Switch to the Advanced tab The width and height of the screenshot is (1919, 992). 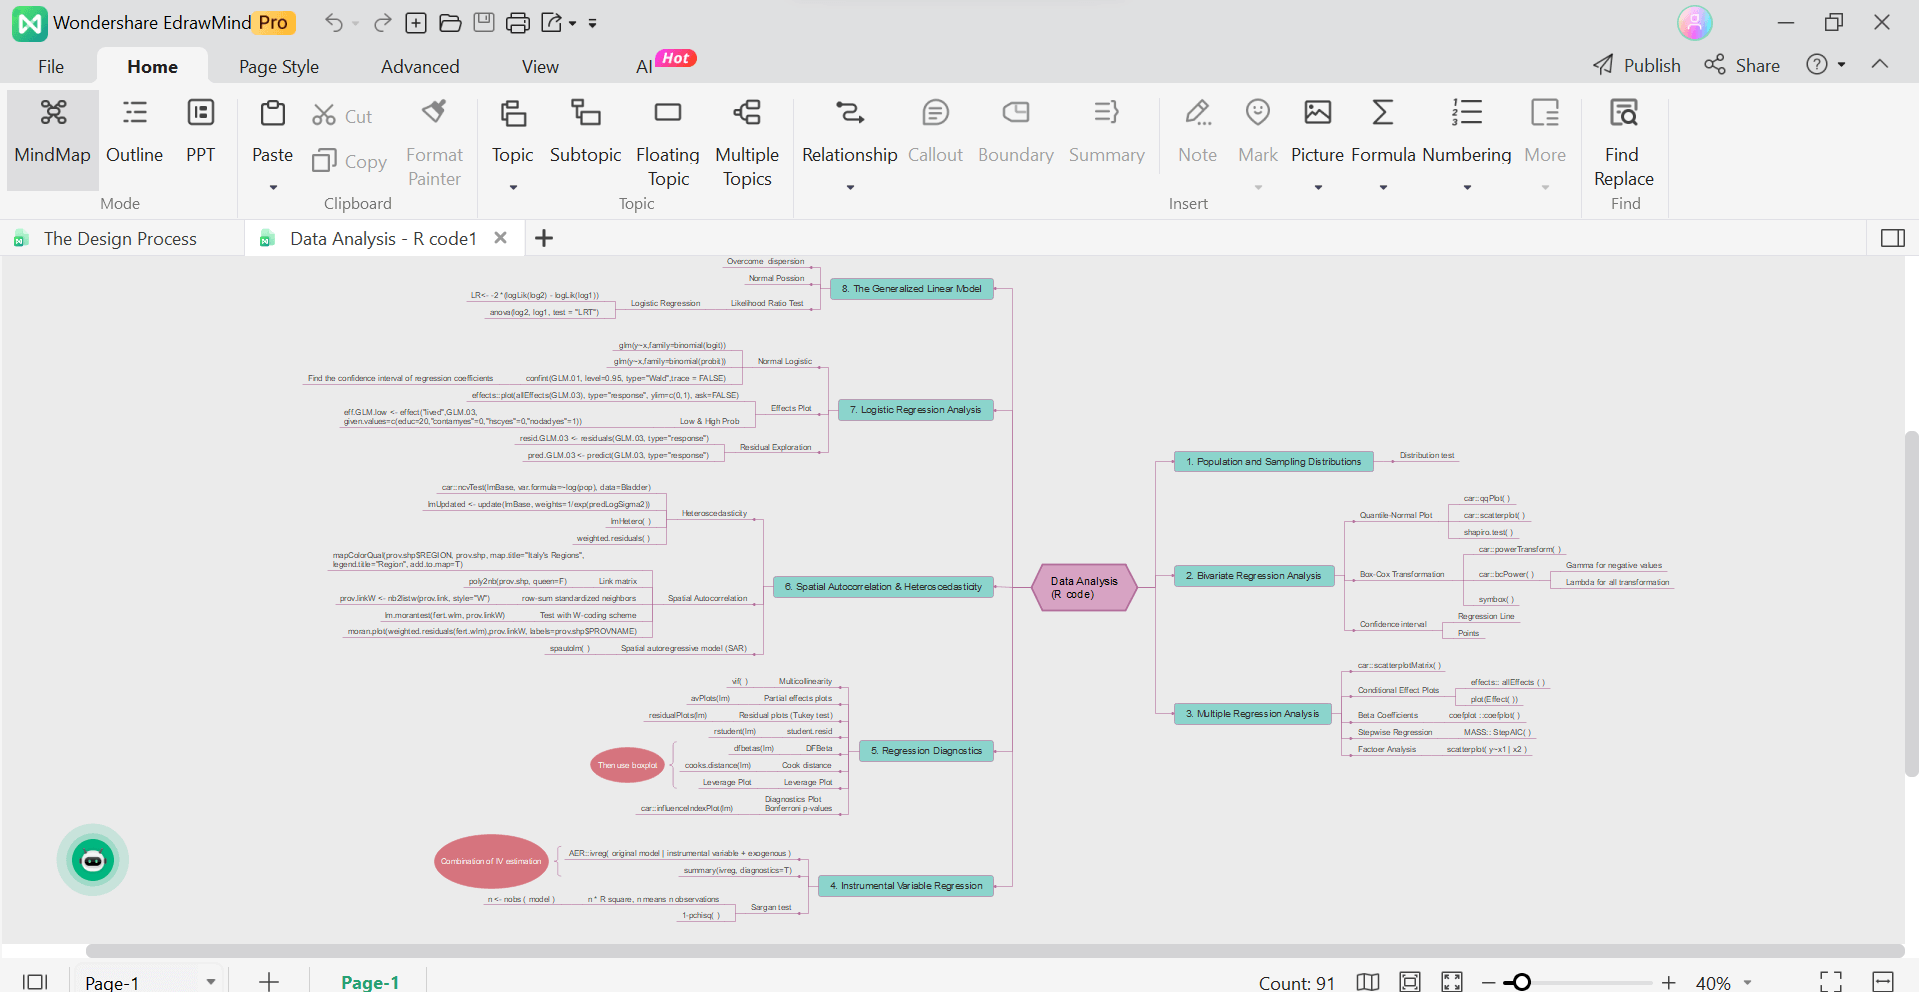pyautogui.click(x=420, y=66)
